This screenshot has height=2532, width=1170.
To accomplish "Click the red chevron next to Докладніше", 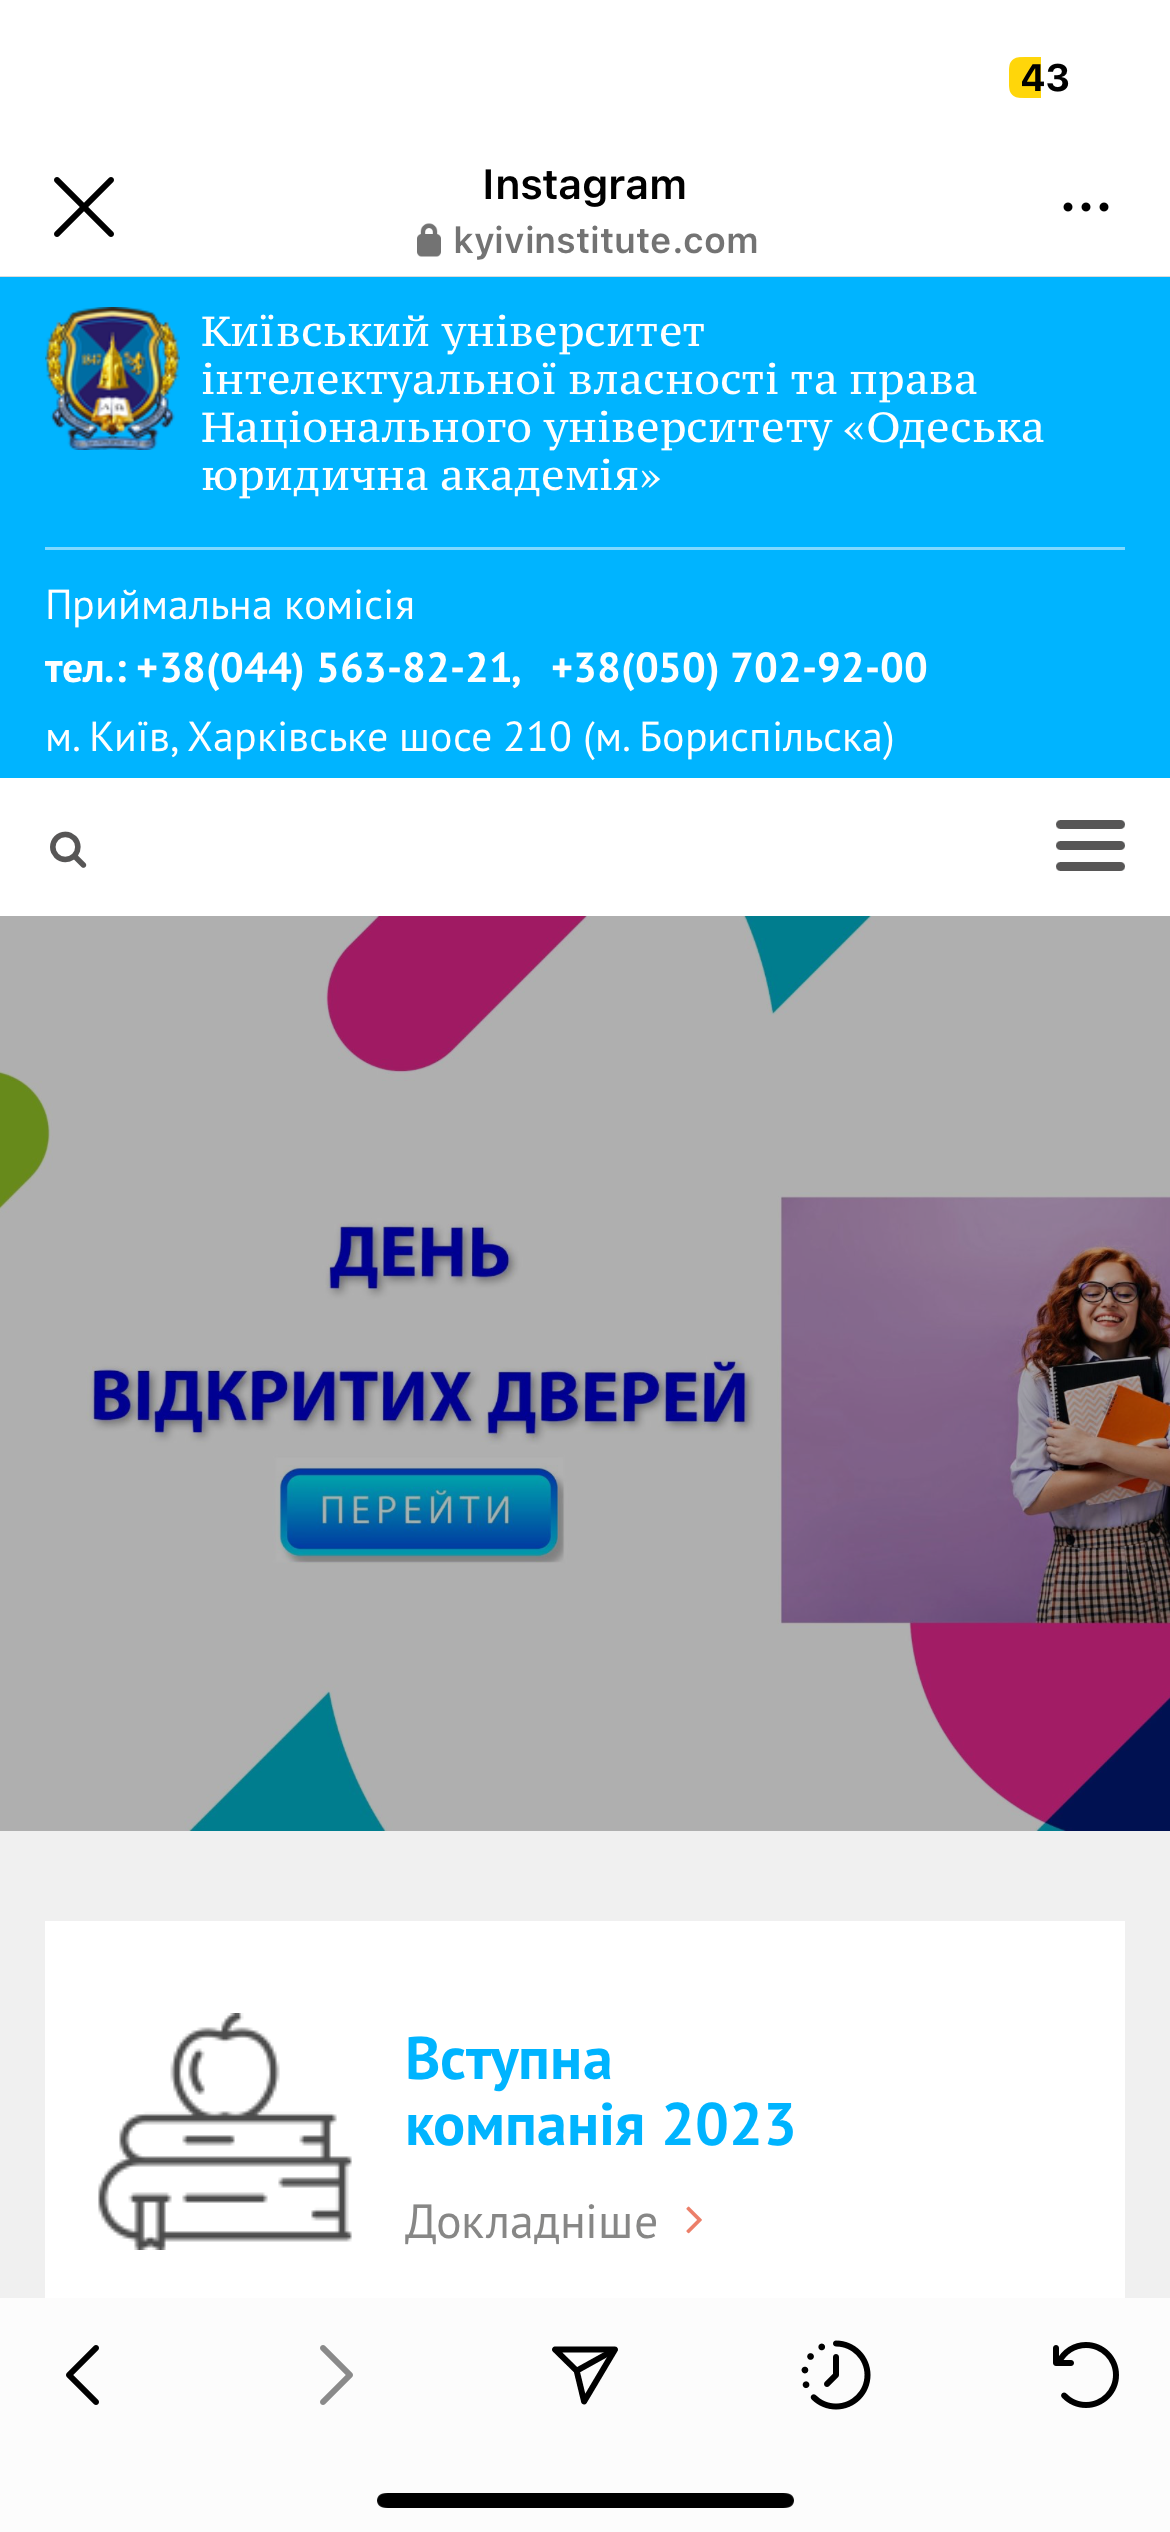I will pos(694,2220).
